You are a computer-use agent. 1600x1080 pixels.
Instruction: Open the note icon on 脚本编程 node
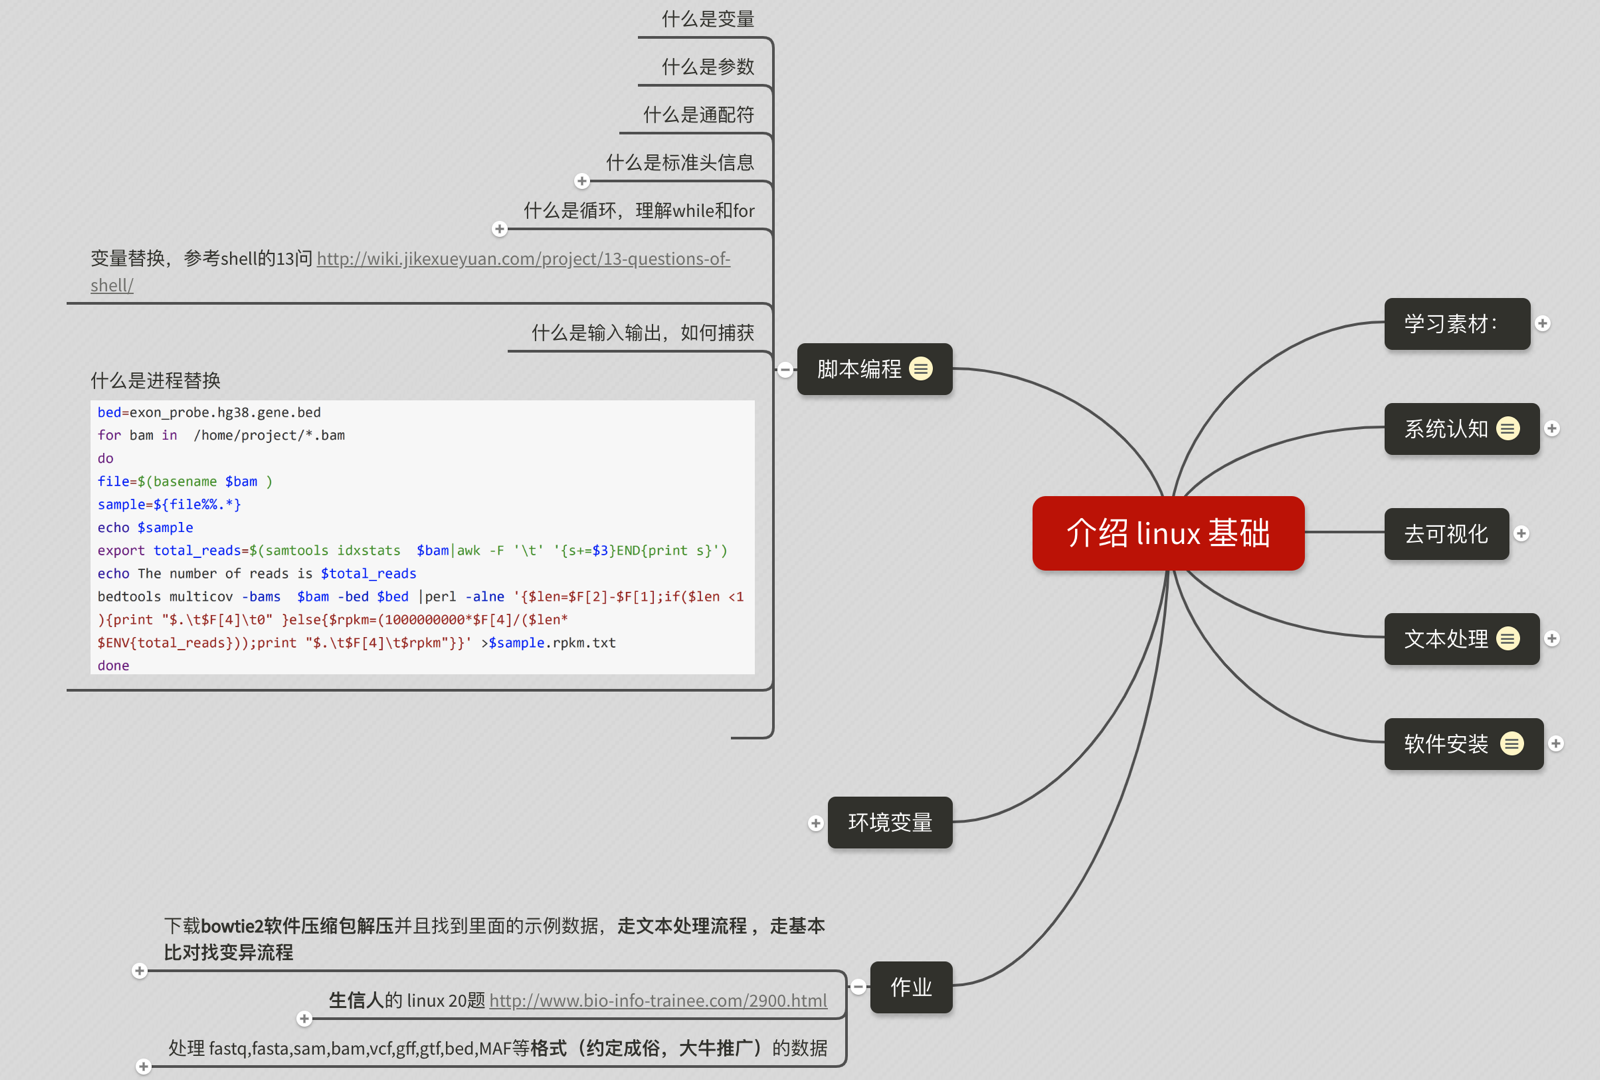[921, 369]
